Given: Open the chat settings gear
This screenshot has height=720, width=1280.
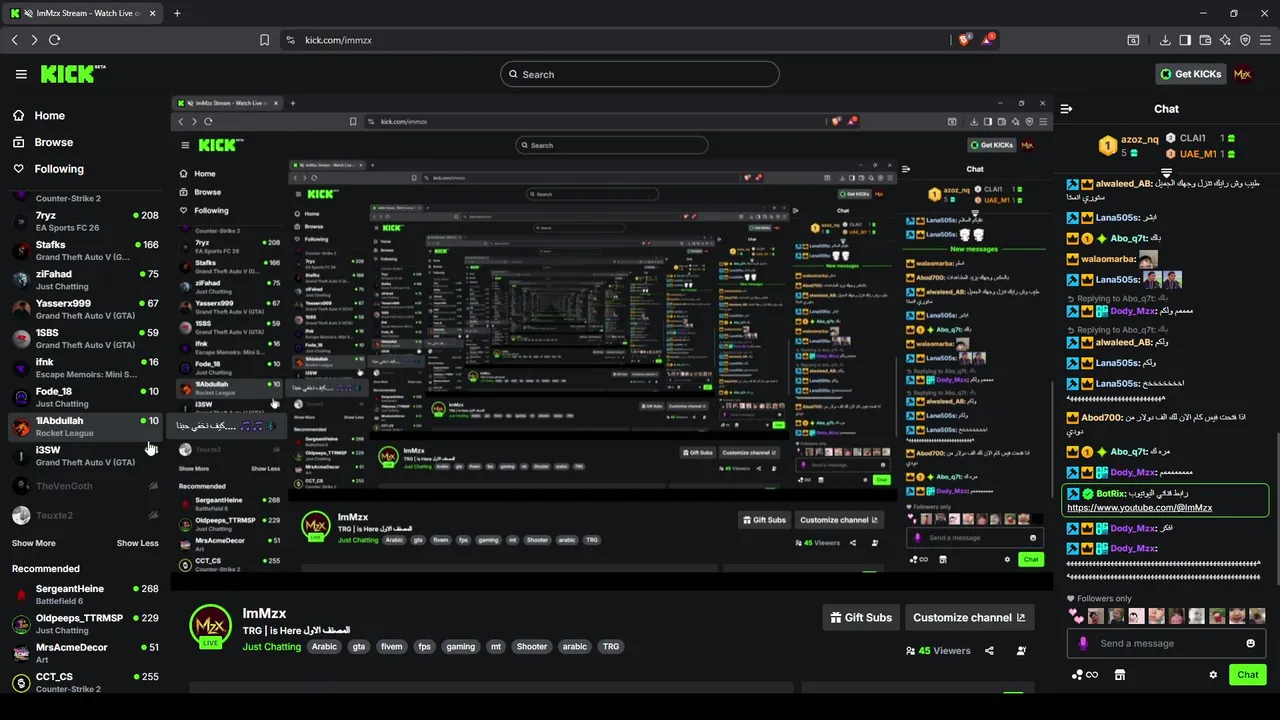Looking at the screenshot, I should [1213, 675].
